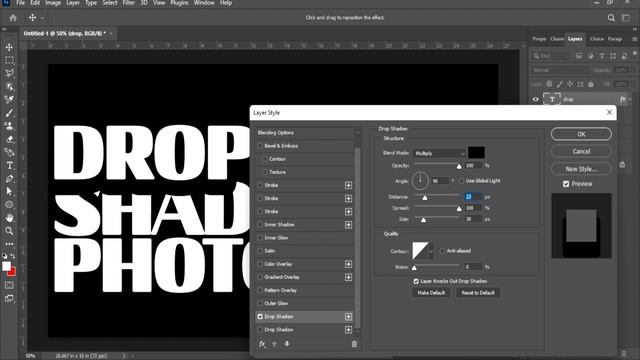
Task: Click the Home icon in options bar
Action: click(x=13, y=18)
